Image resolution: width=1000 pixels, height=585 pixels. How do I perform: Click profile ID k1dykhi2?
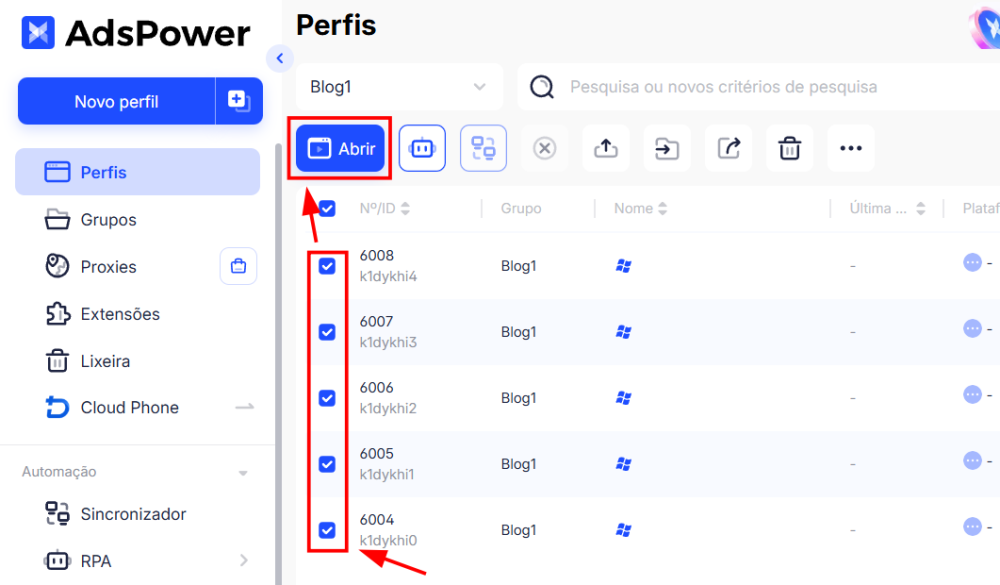[x=388, y=408]
